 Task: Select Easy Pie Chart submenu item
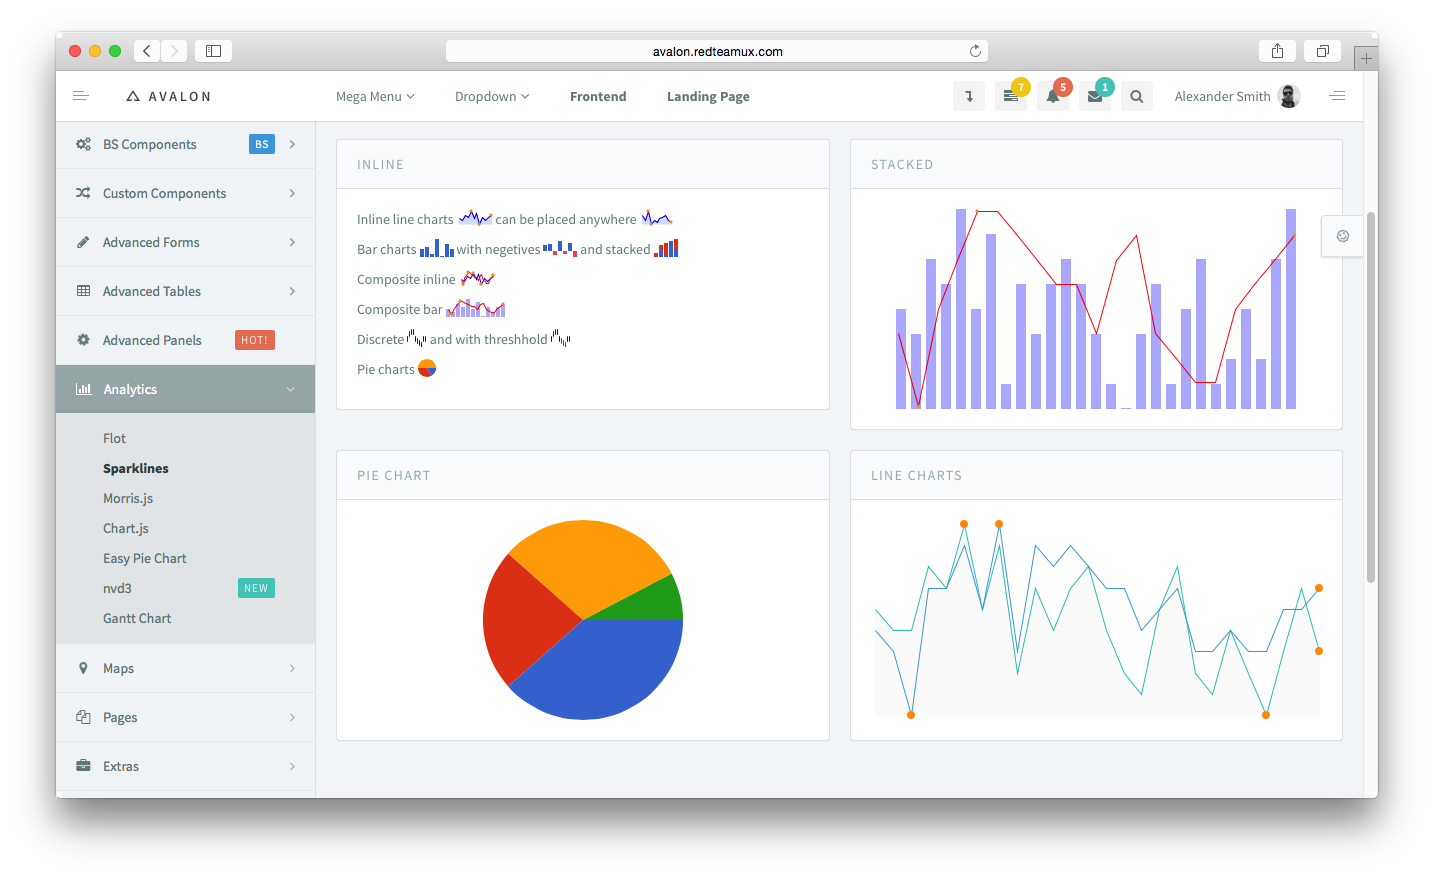pyautogui.click(x=145, y=558)
